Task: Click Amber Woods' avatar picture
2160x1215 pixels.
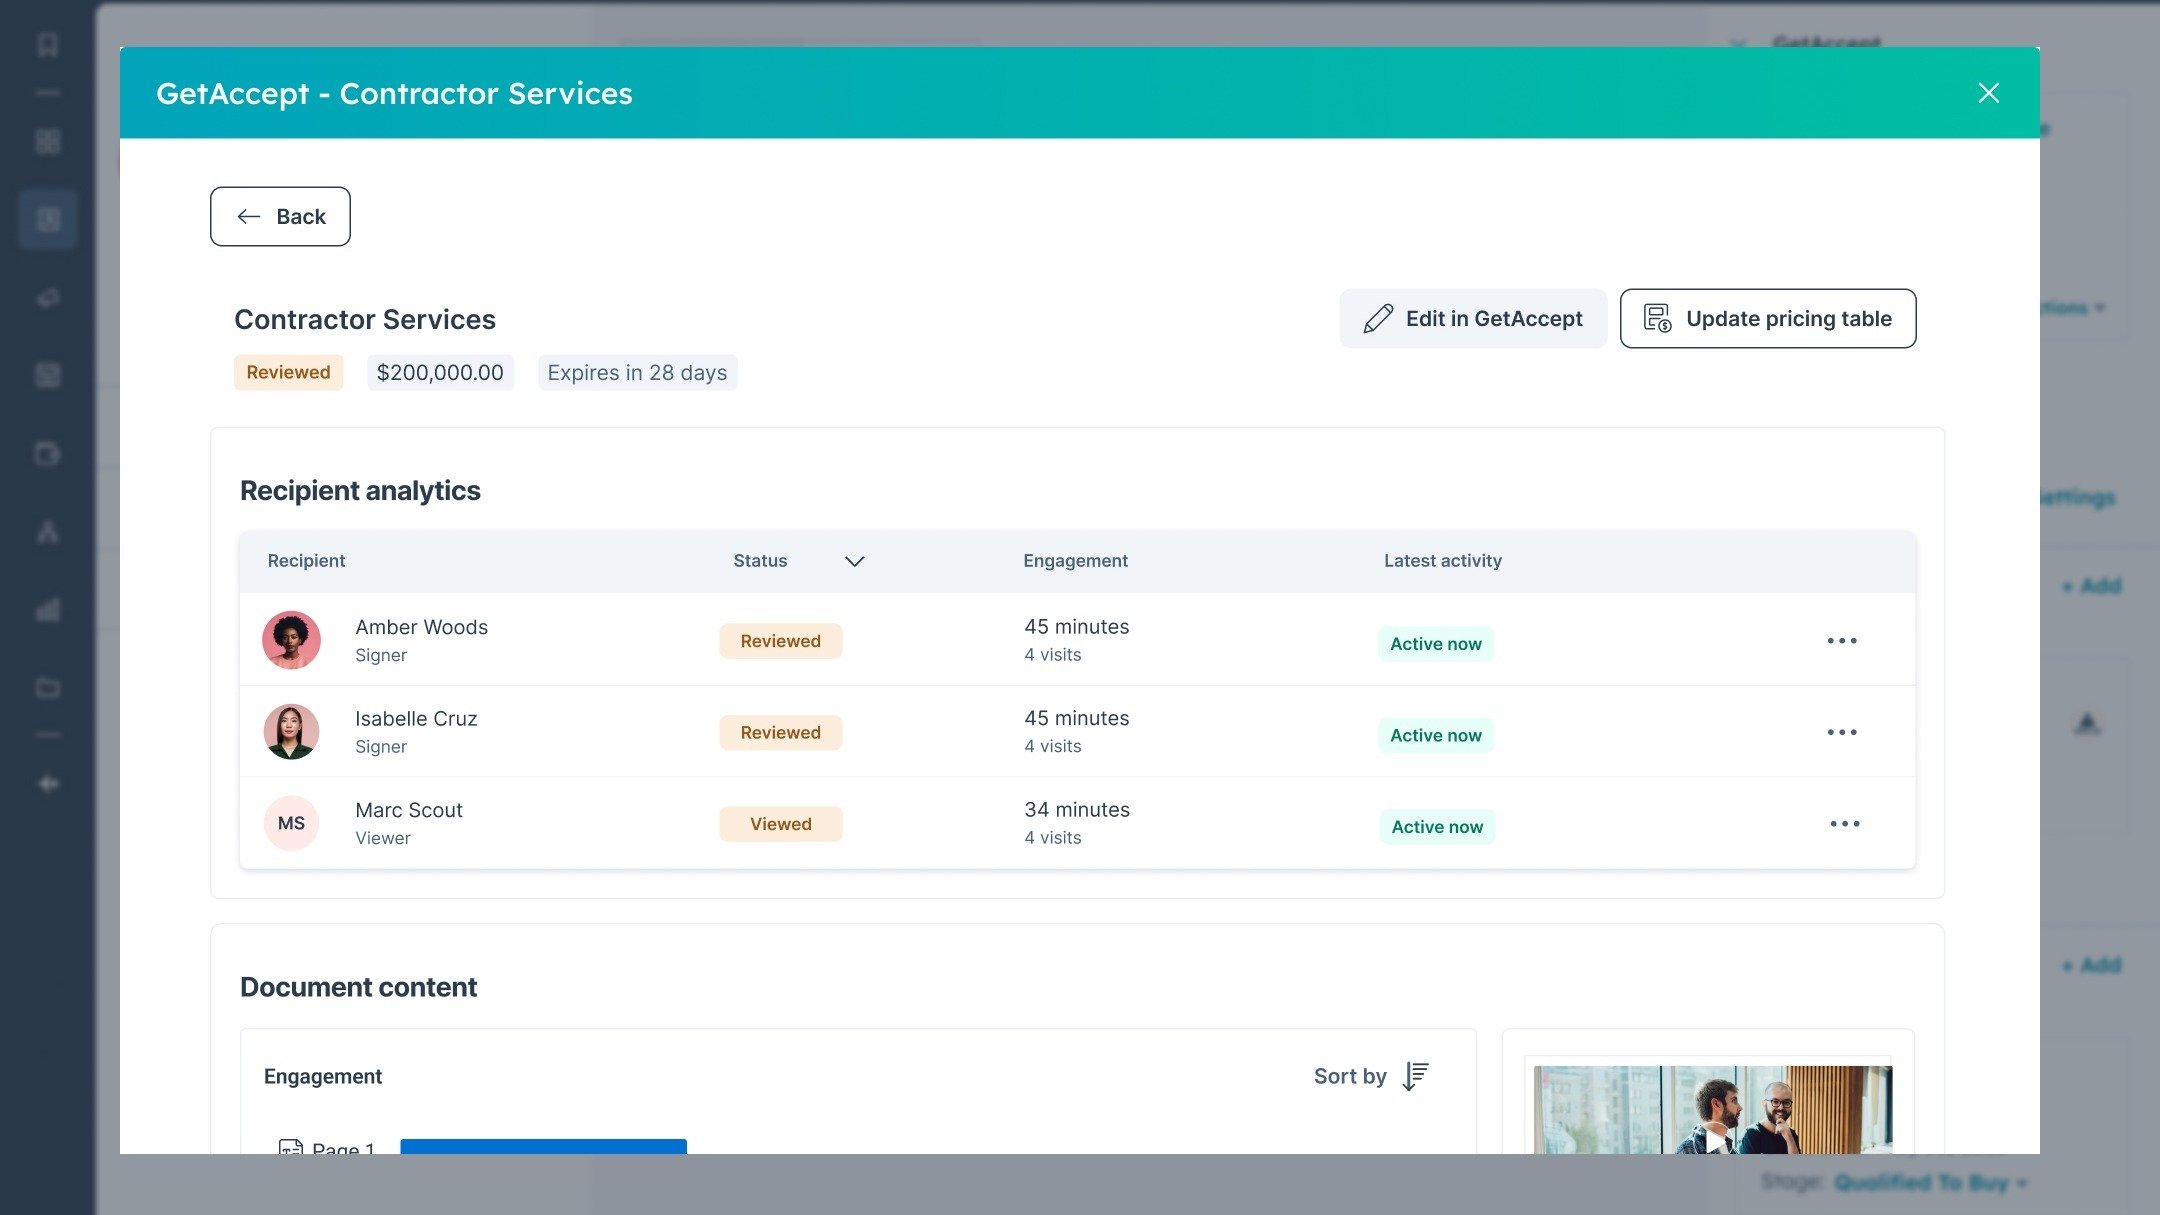Action: click(291, 640)
